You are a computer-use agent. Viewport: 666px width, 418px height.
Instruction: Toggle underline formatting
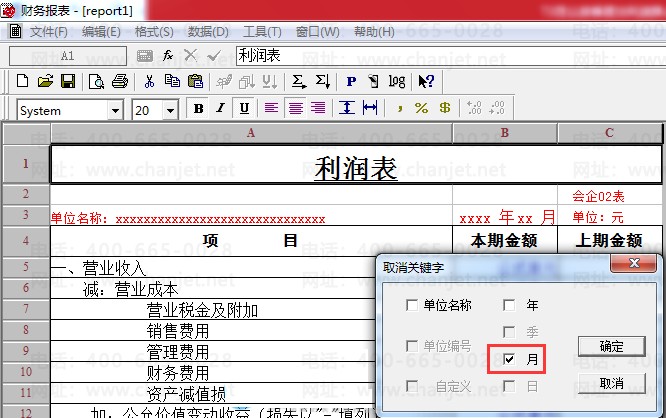click(x=244, y=108)
